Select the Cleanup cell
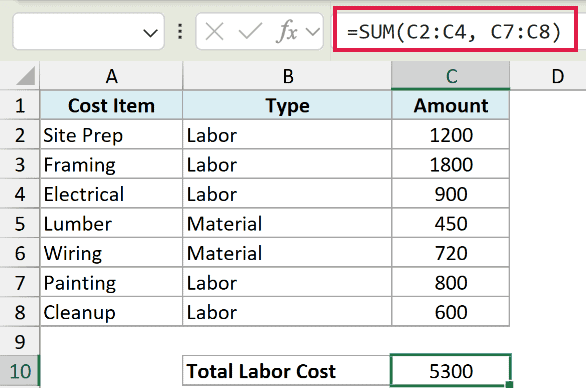The height and width of the screenshot is (388, 586). [111, 312]
